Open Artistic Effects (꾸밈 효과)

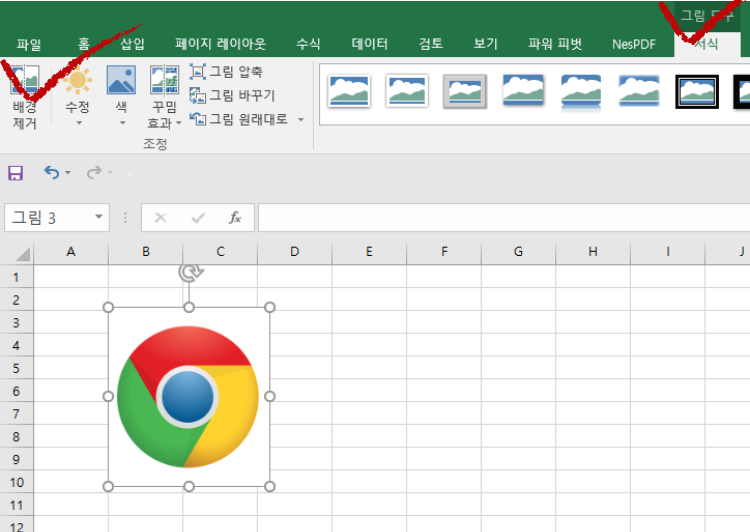click(164, 97)
